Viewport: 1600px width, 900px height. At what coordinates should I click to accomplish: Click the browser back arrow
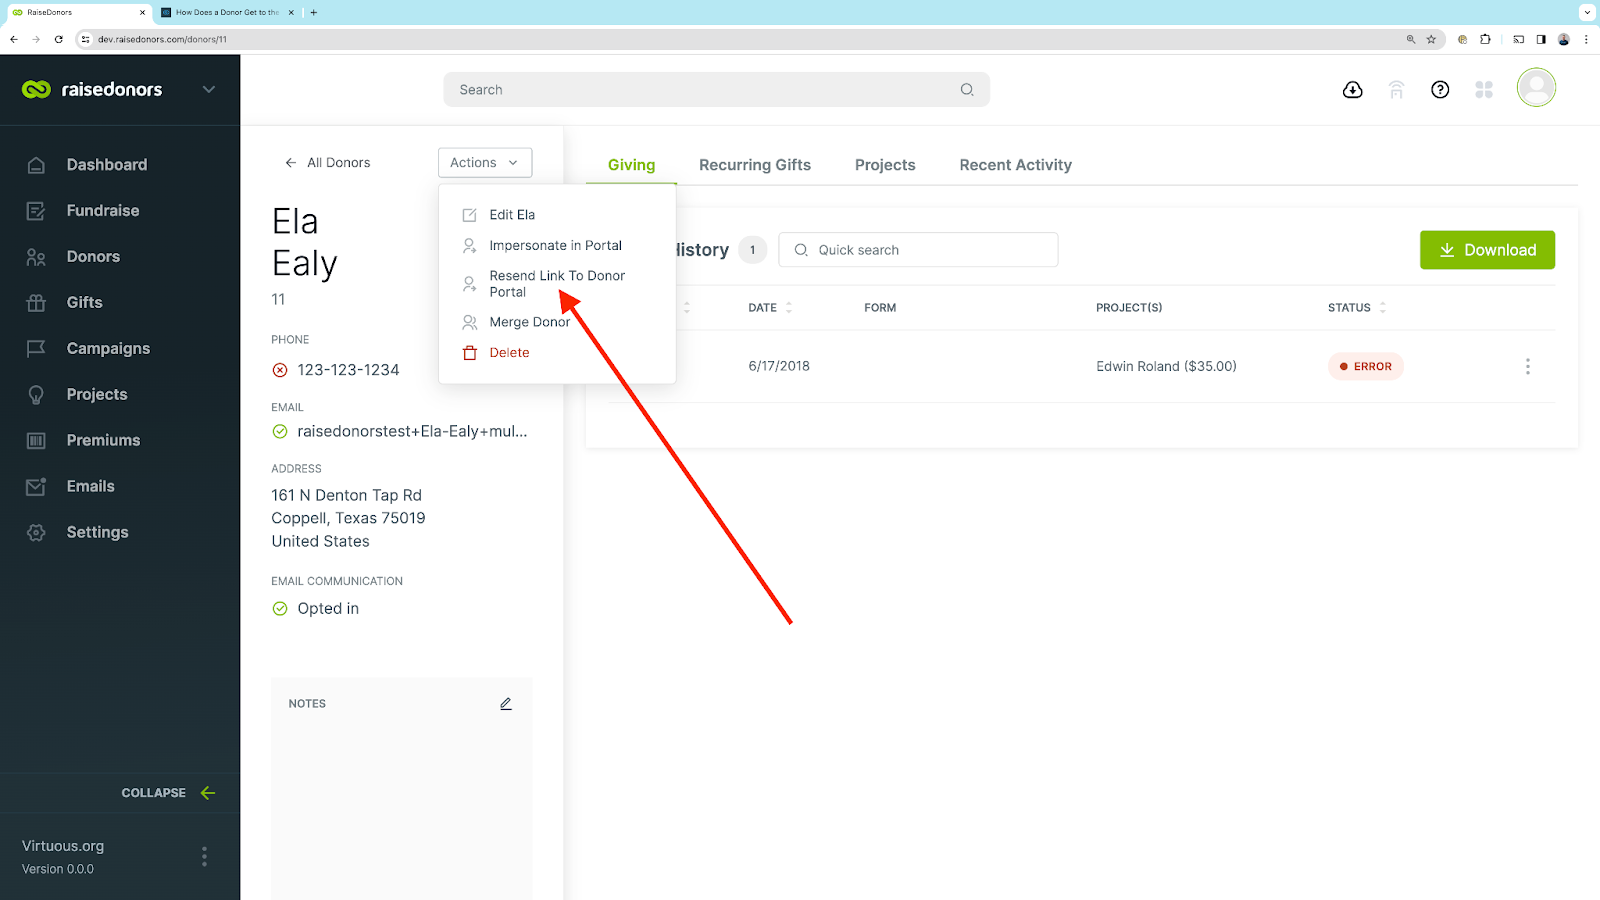coord(14,39)
